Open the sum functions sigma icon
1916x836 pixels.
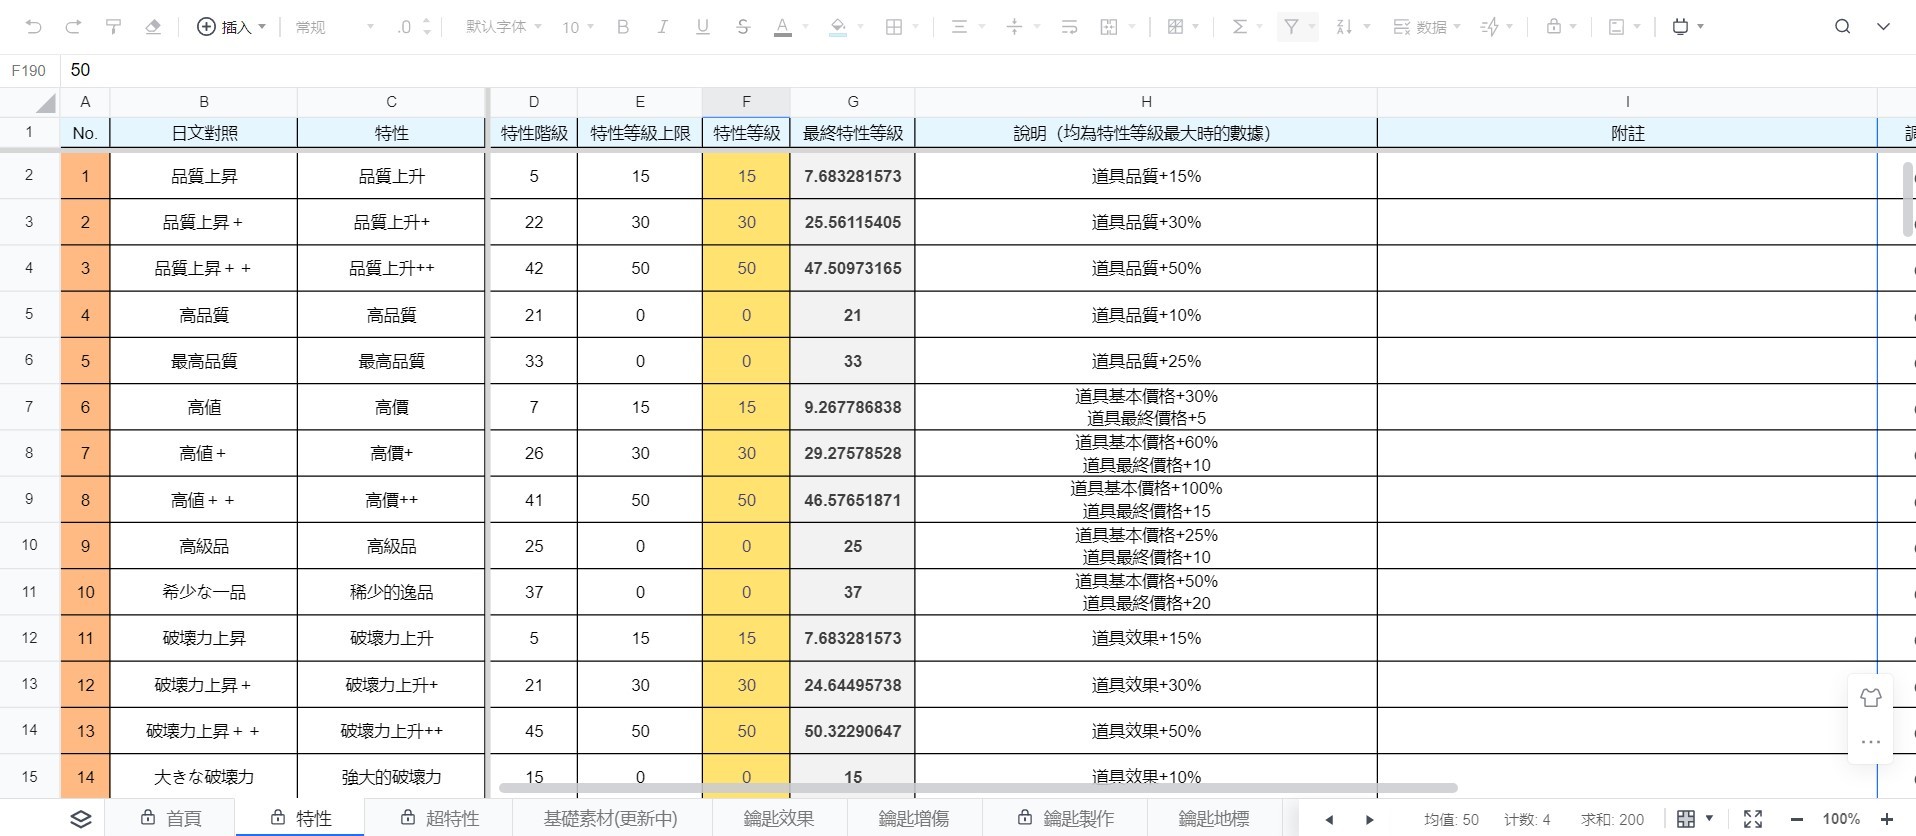[x=1239, y=27]
